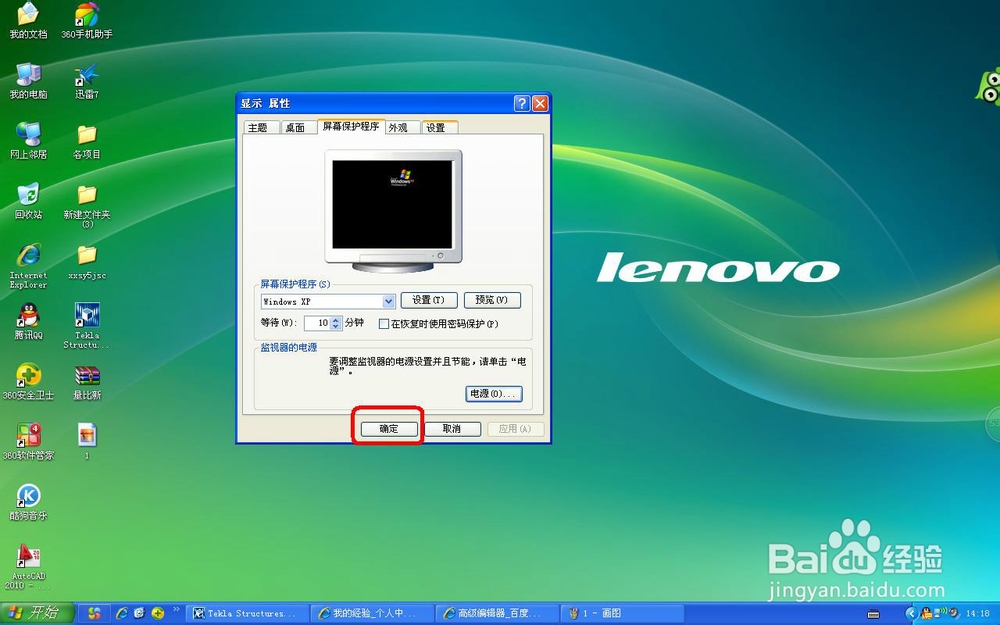Select the 网上邻居 desktop icon
Viewport: 1000px width, 625px height.
pos(28,140)
